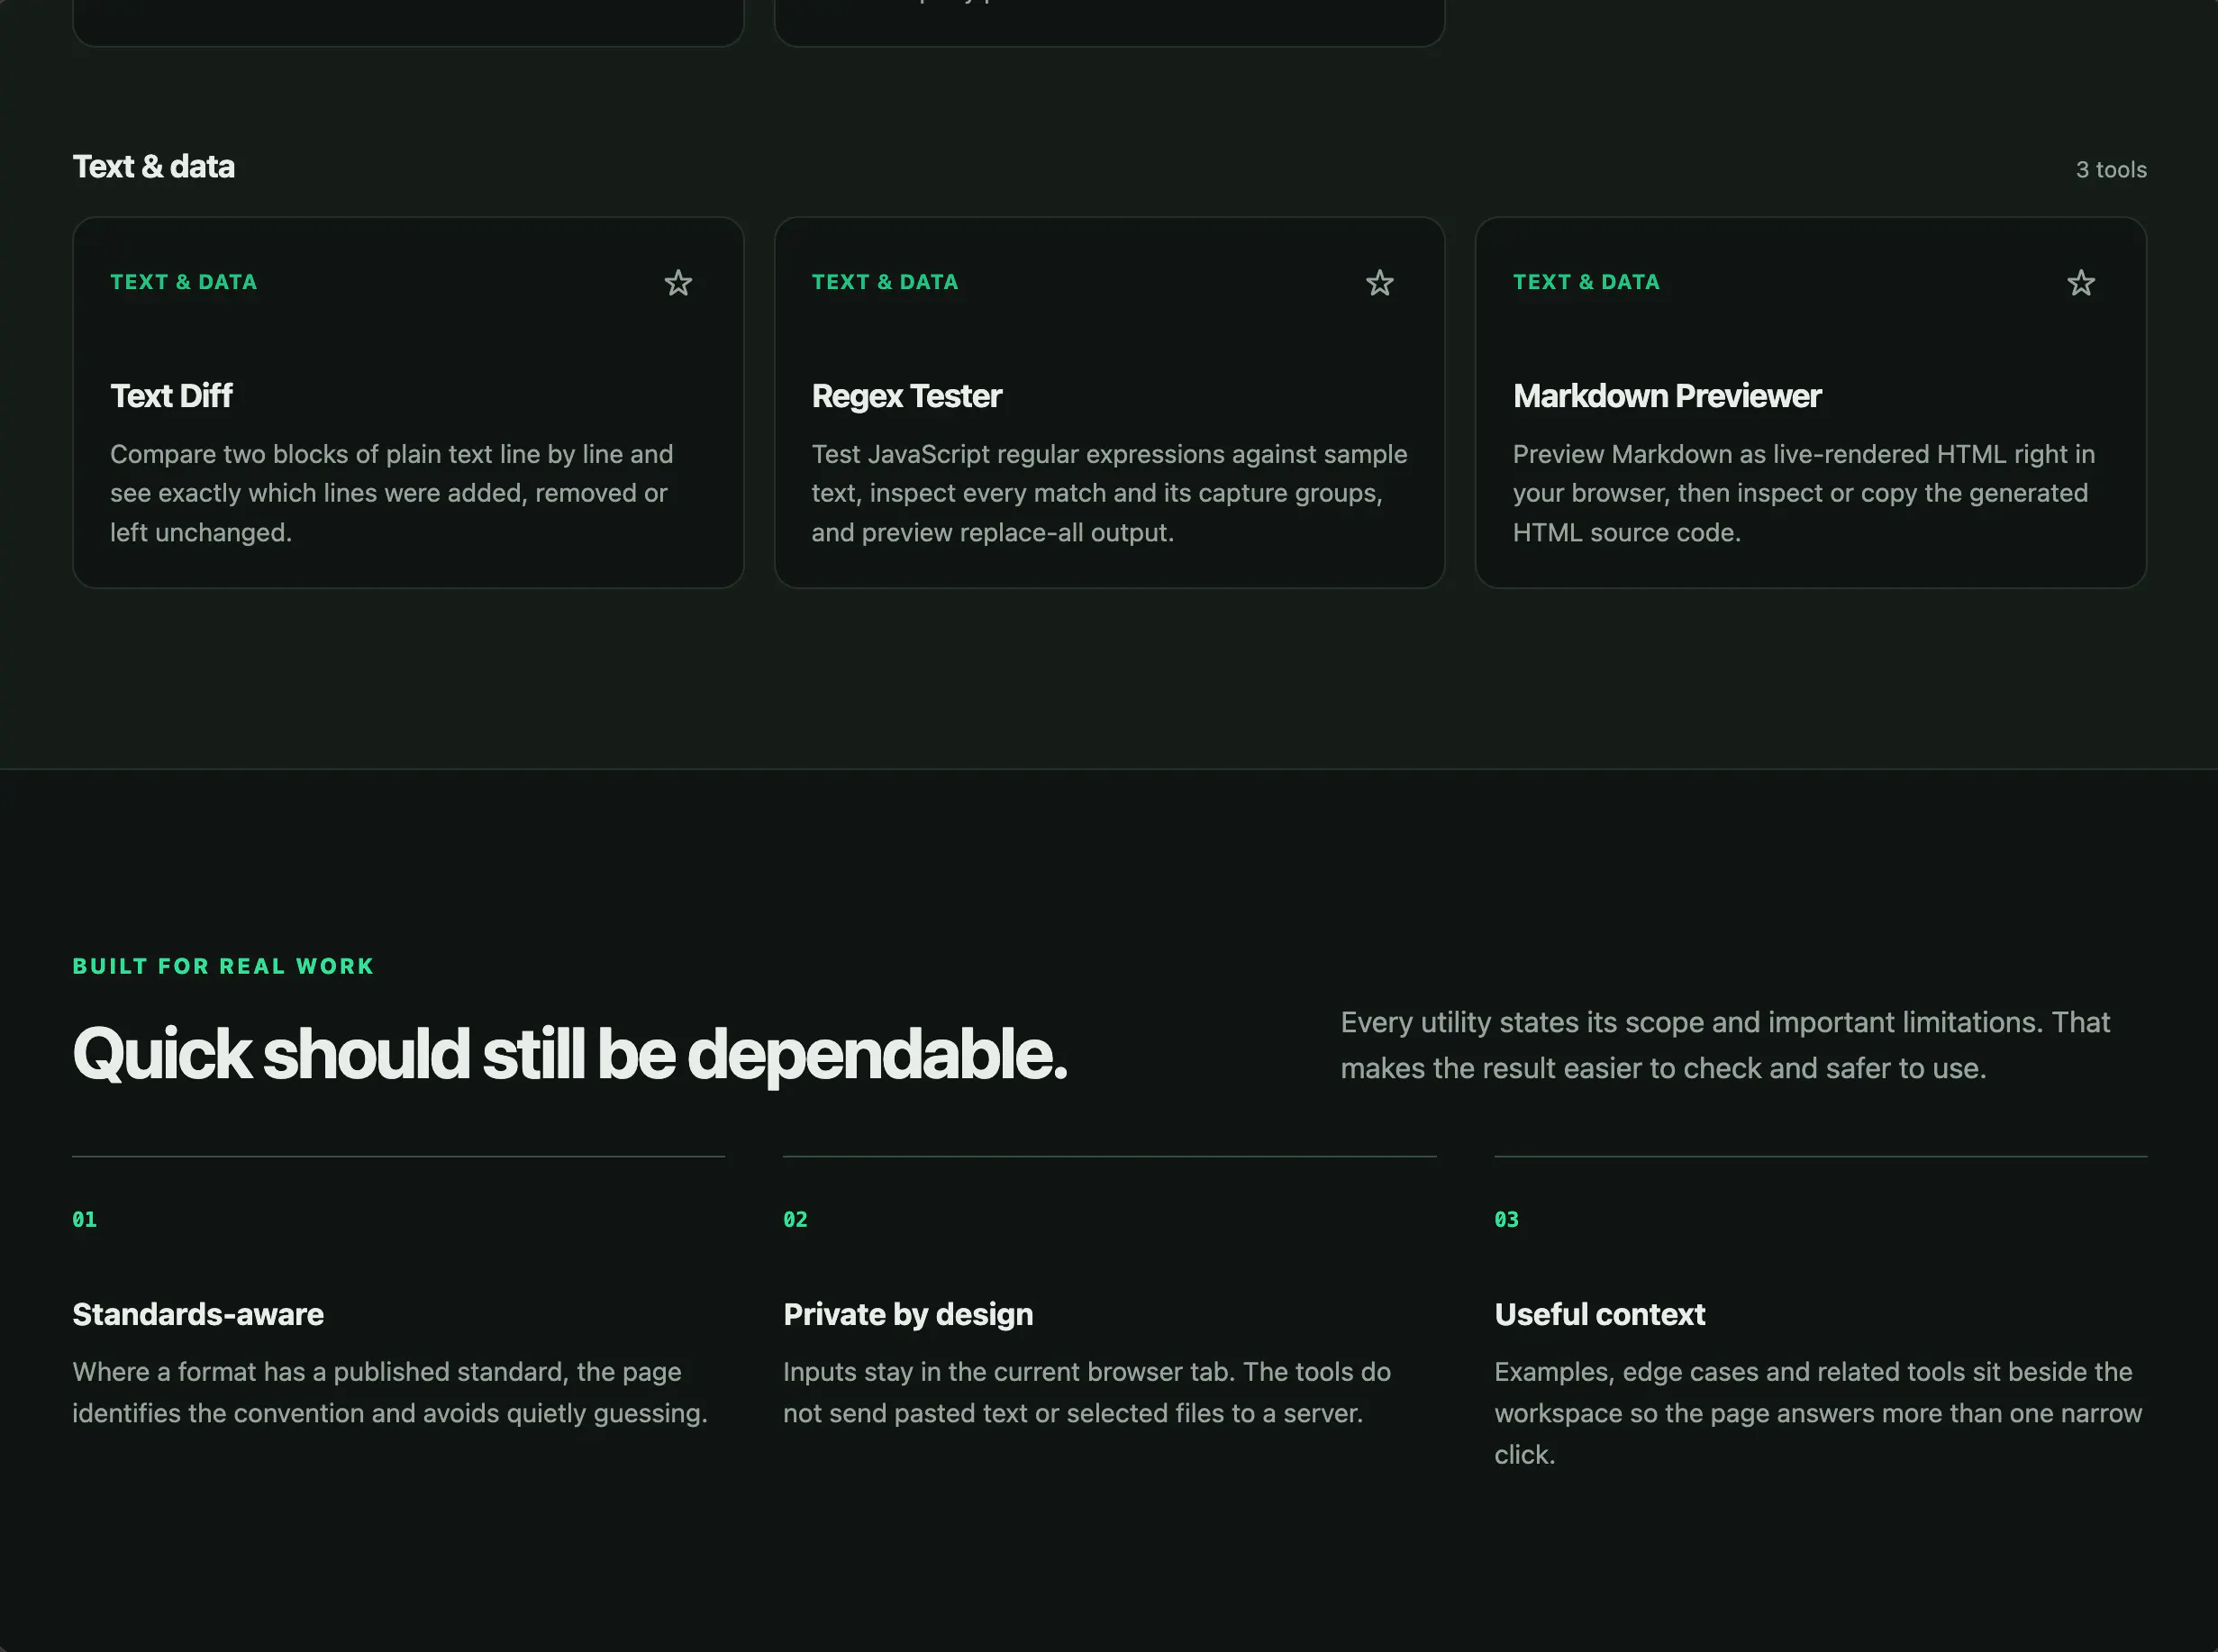2218x1652 pixels.
Task: Open the Regex Tester tool card
Action: coord(1109,402)
